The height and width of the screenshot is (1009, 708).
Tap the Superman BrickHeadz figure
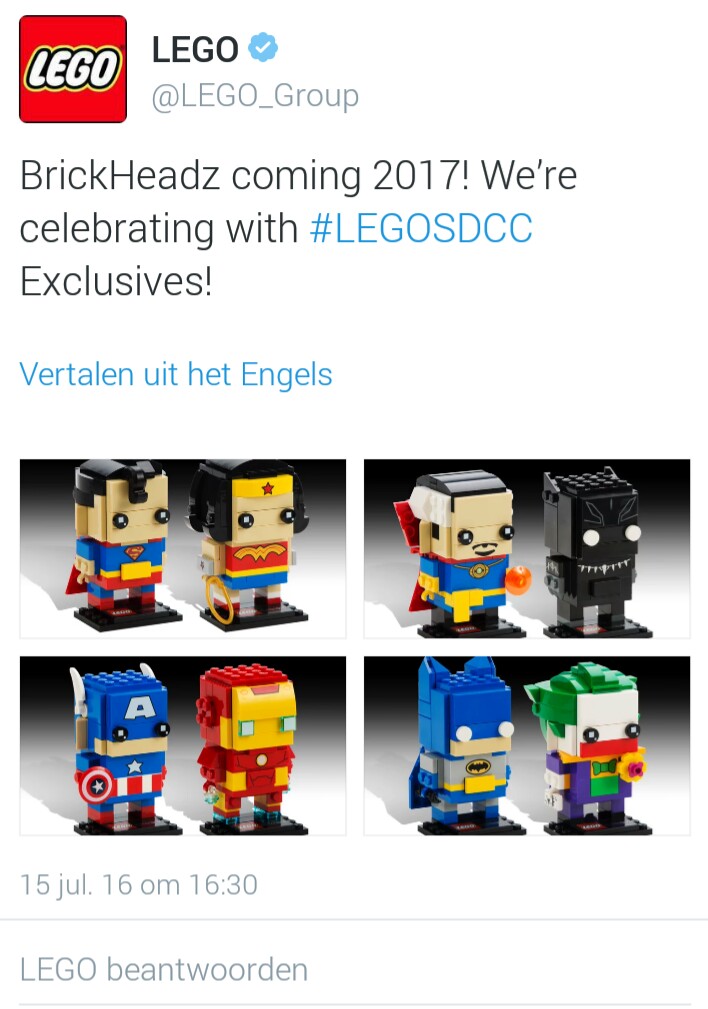pos(122,544)
